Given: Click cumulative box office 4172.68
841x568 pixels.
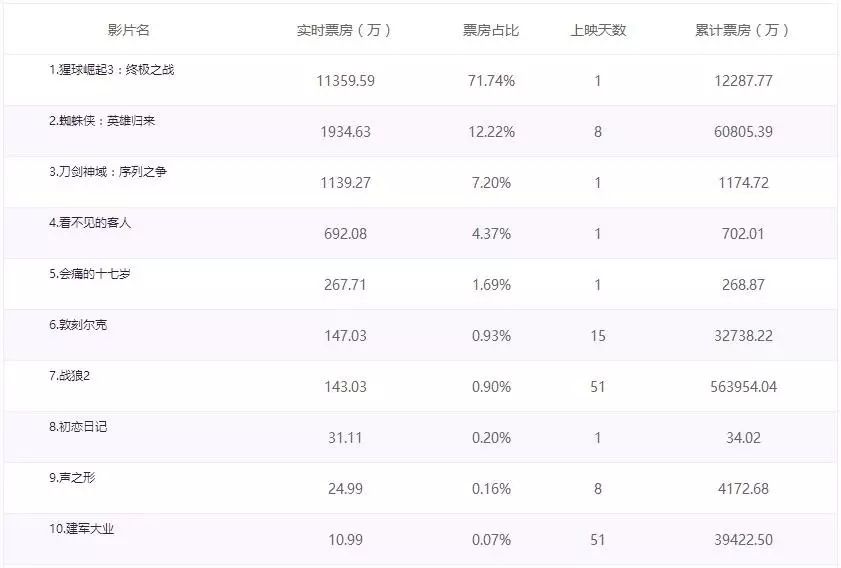Looking at the screenshot, I should point(743,489).
